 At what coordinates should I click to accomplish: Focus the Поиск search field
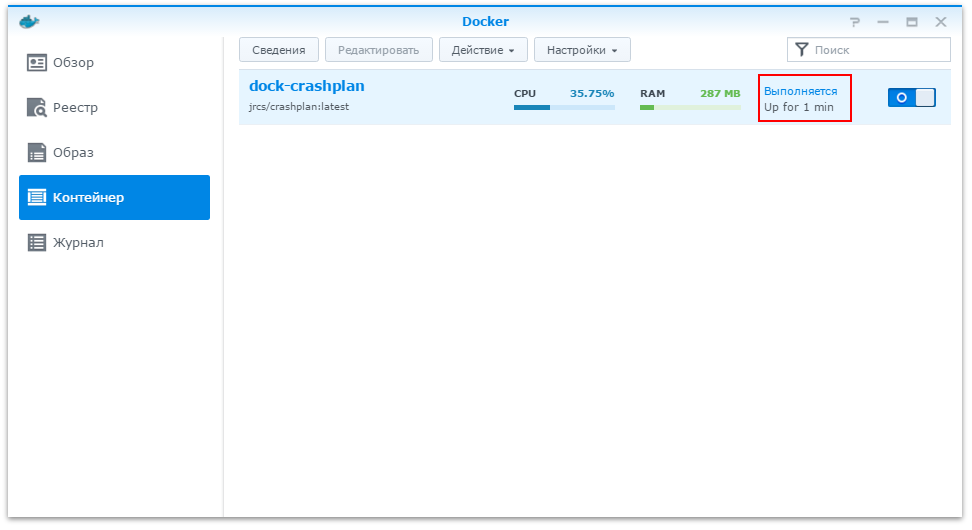(x=868, y=50)
